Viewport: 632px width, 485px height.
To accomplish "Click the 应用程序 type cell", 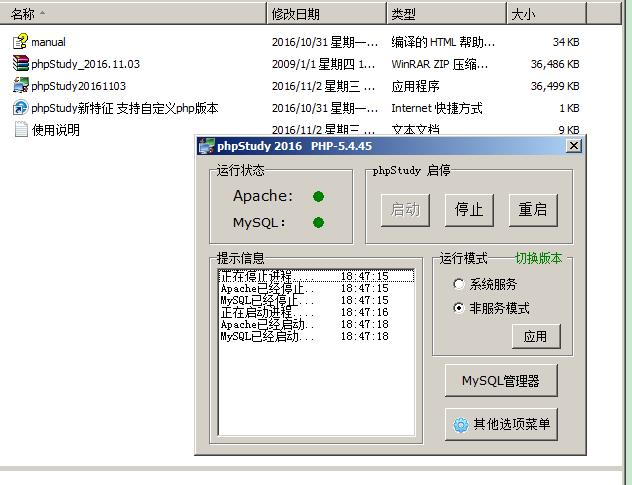I will (x=415, y=86).
